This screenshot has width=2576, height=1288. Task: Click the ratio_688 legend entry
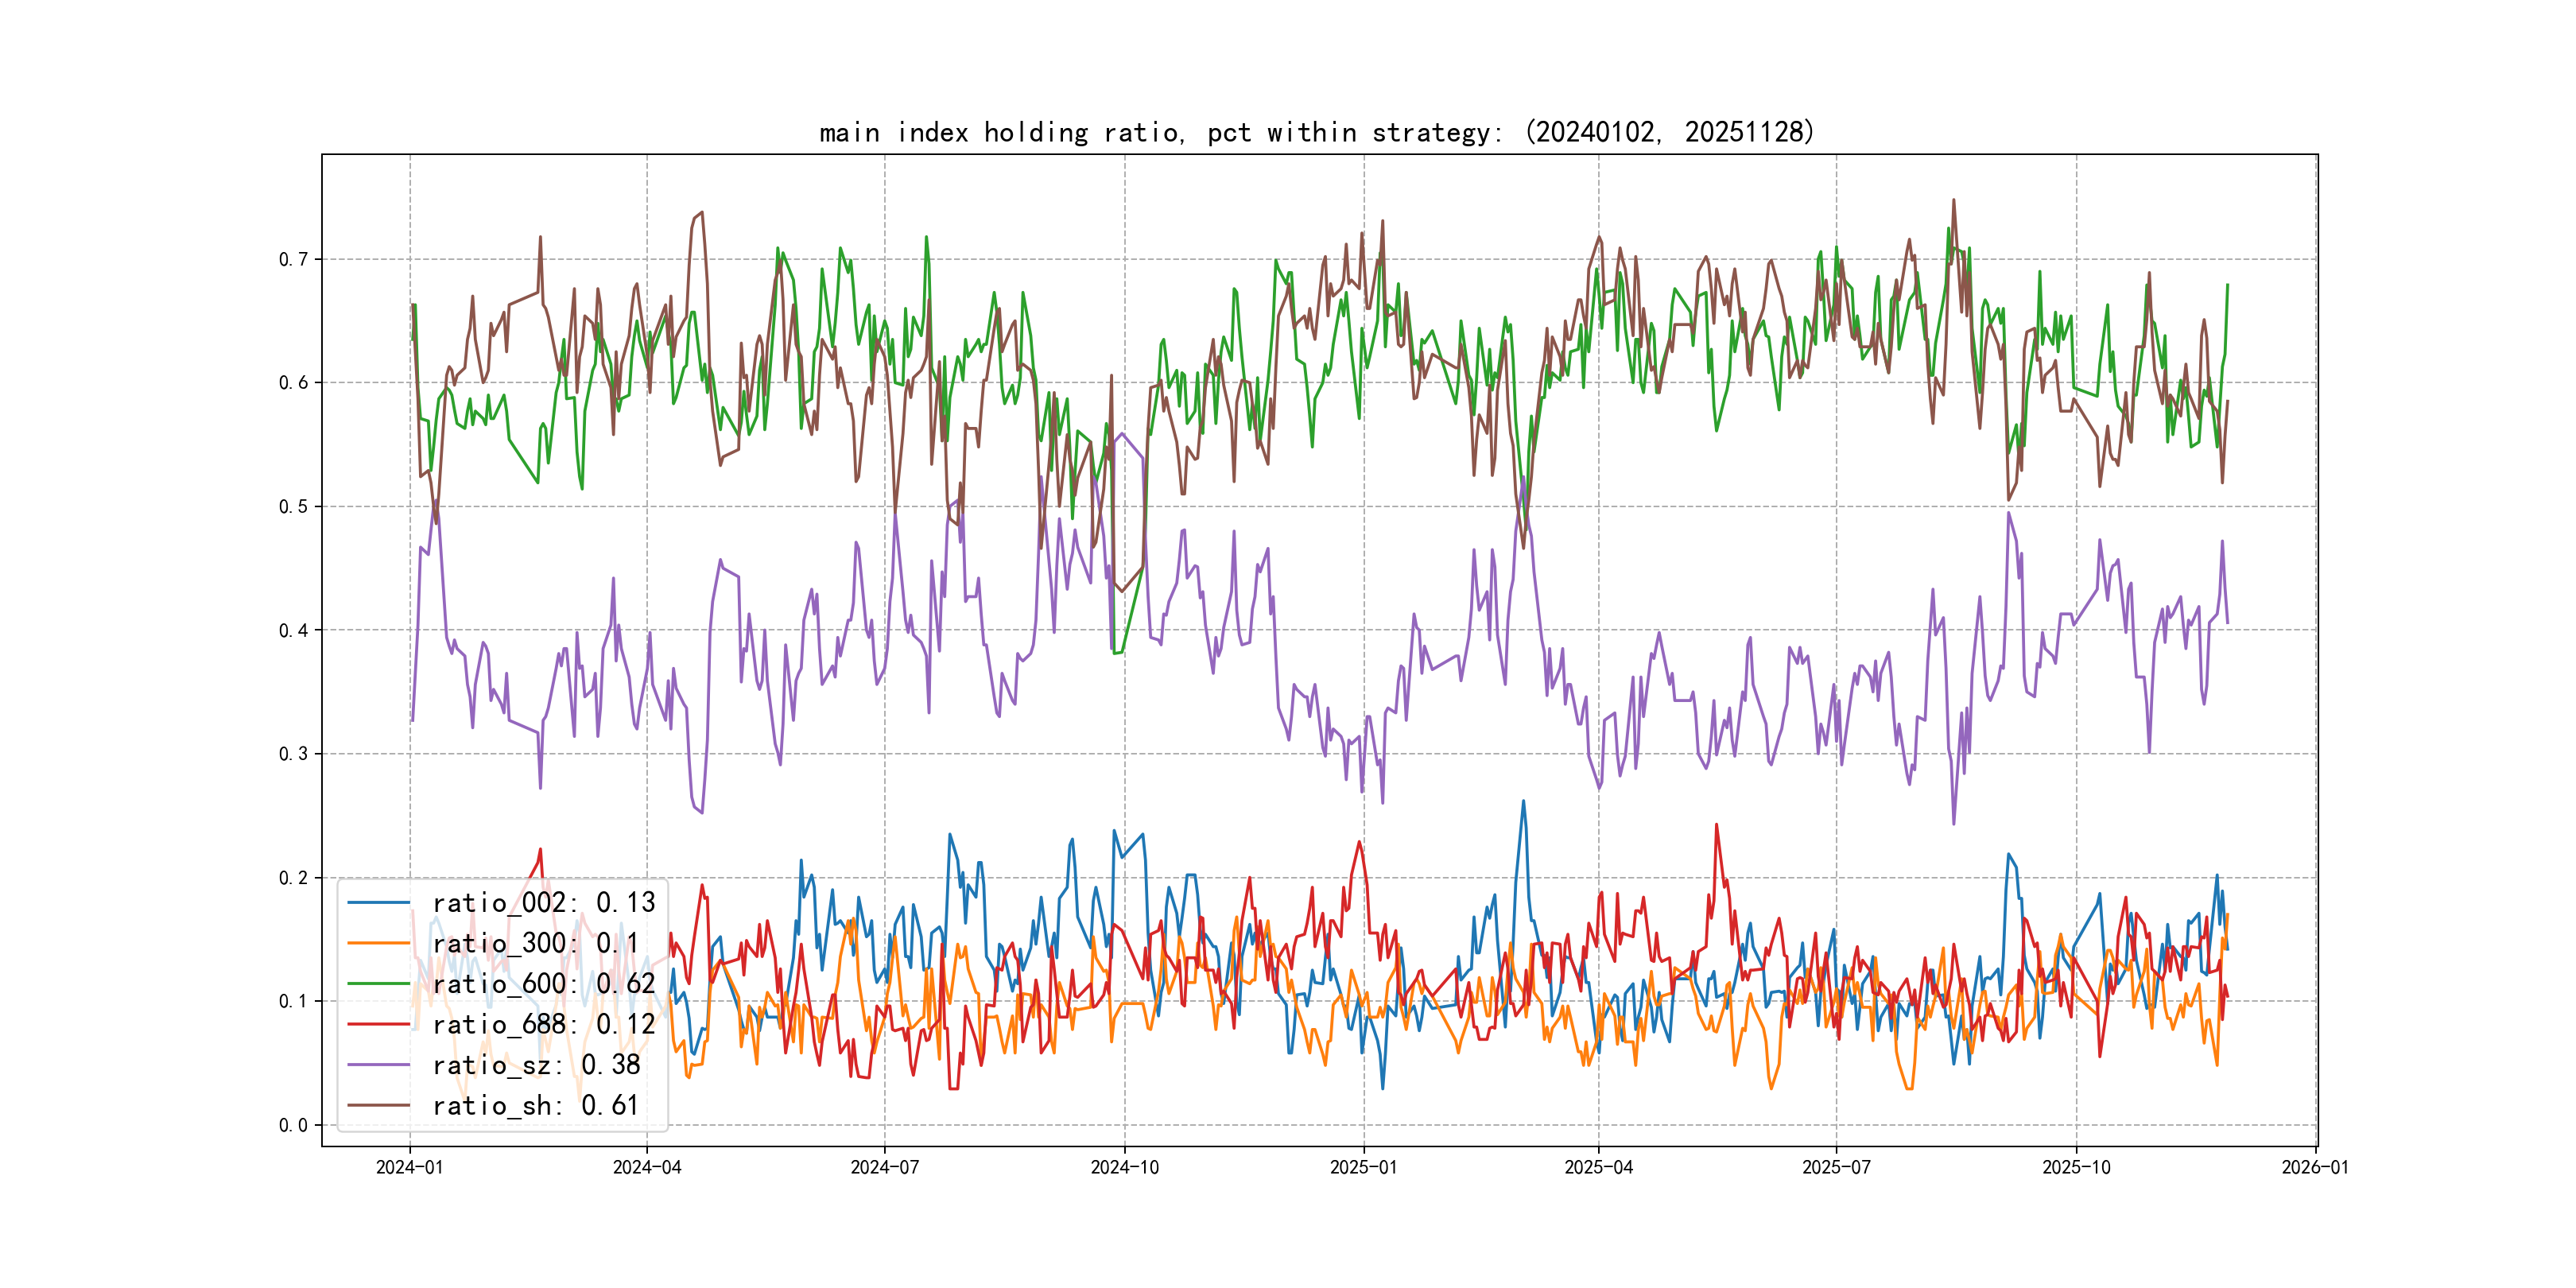(x=543, y=1025)
